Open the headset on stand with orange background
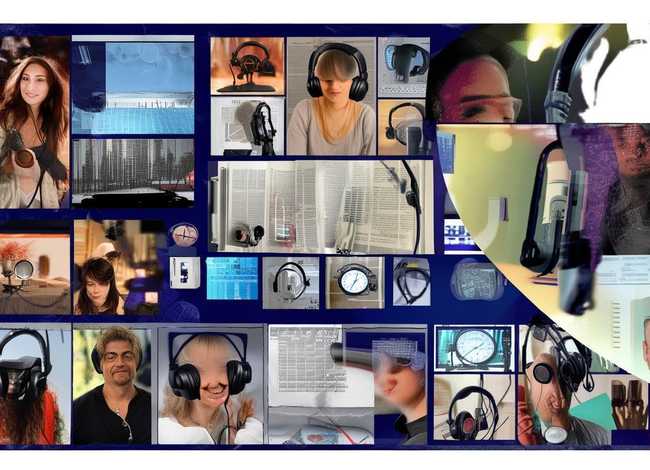The width and height of the screenshot is (650, 470). pos(247,65)
